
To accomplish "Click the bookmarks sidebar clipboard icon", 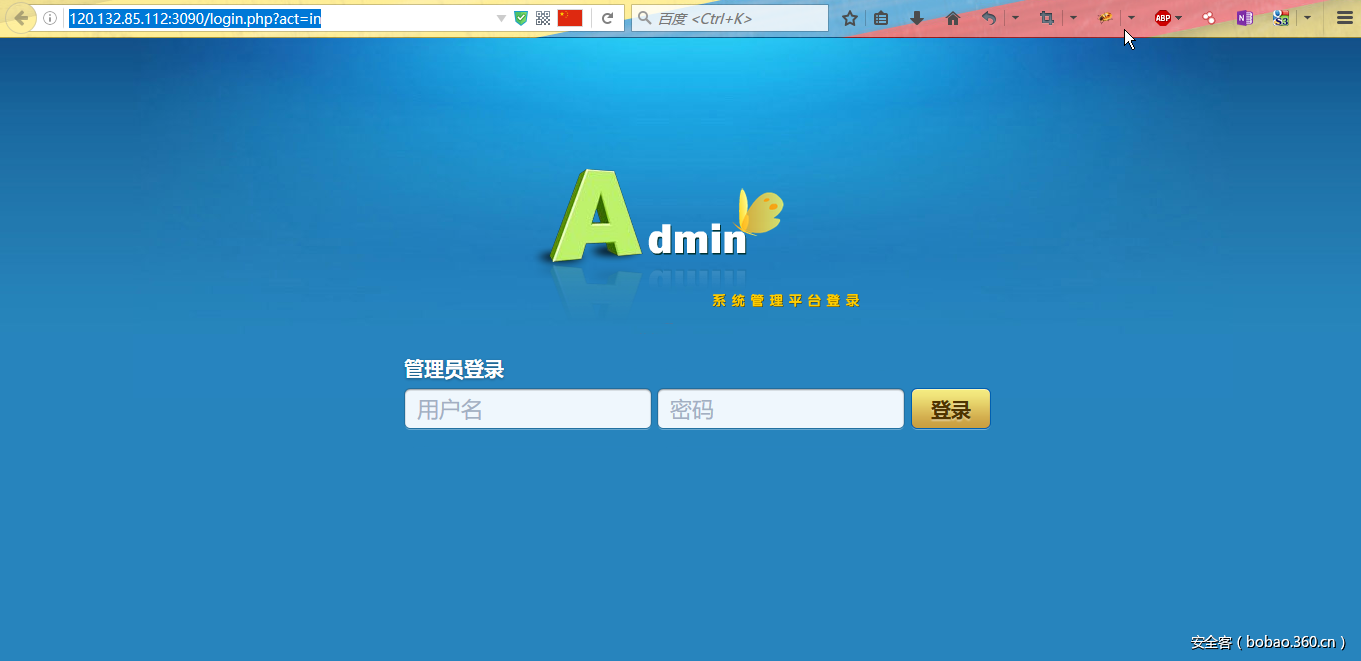I will coord(880,17).
